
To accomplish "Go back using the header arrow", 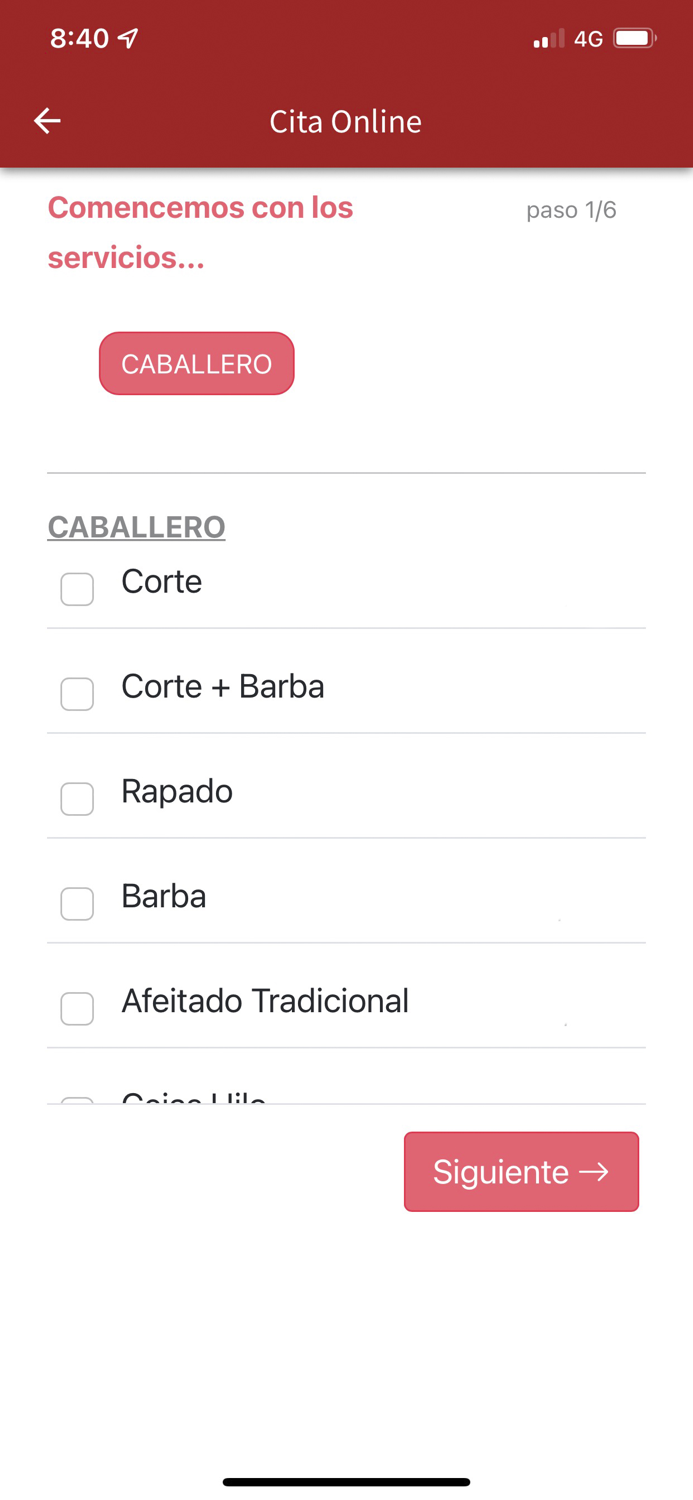I will coord(47,121).
